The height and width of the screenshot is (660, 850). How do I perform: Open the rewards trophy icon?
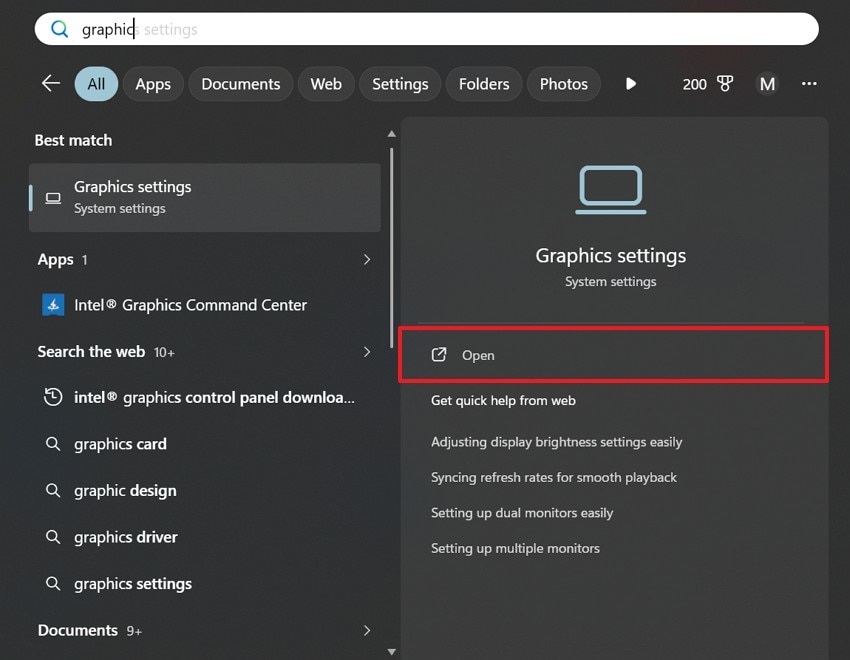725,83
